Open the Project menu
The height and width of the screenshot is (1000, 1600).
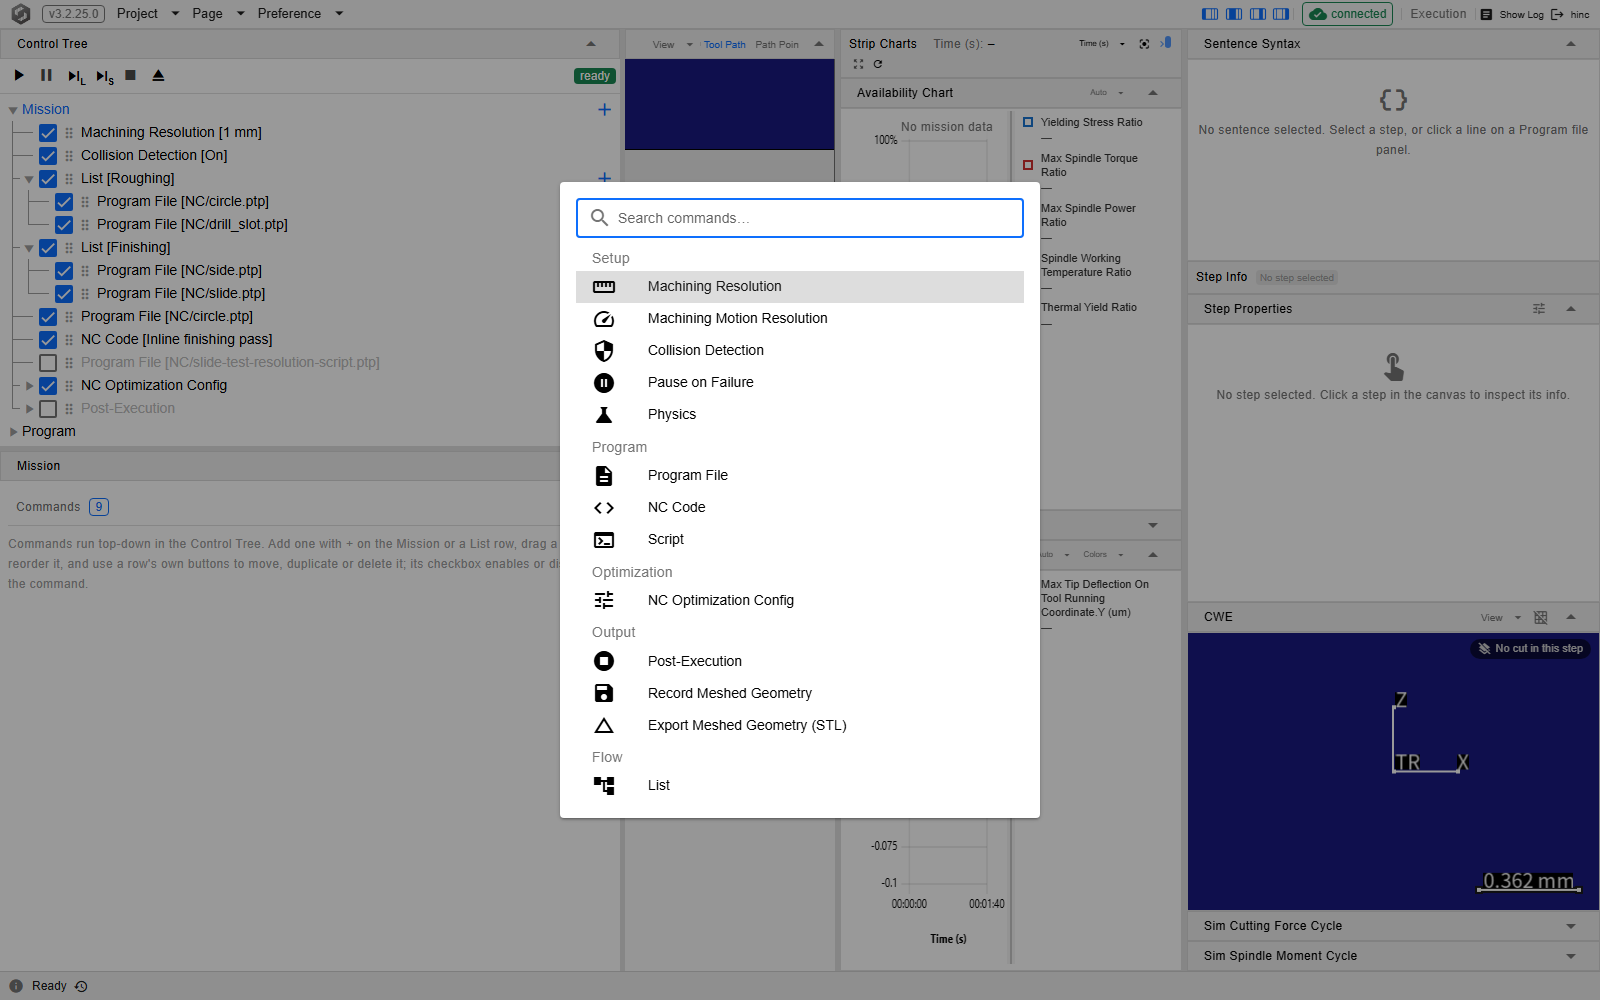[x=148, y=14]
